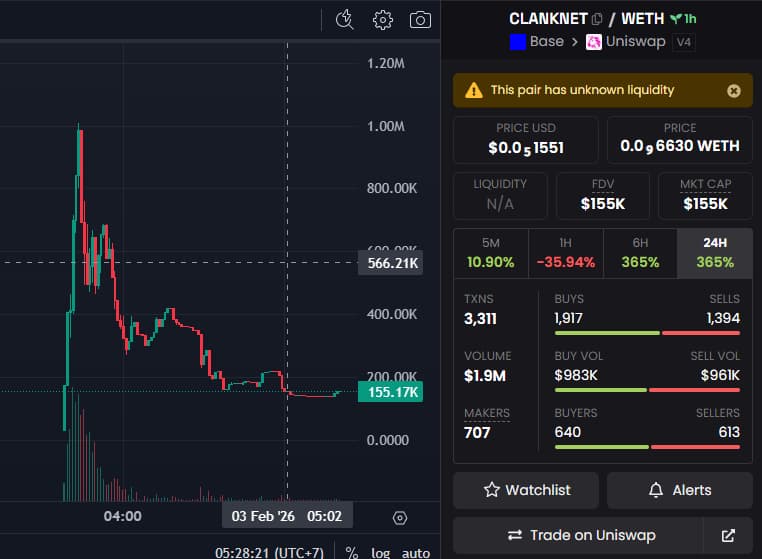Click the 155.17K current price label
The height and width of the screenshot is (559, 762).
coord(392,392)
